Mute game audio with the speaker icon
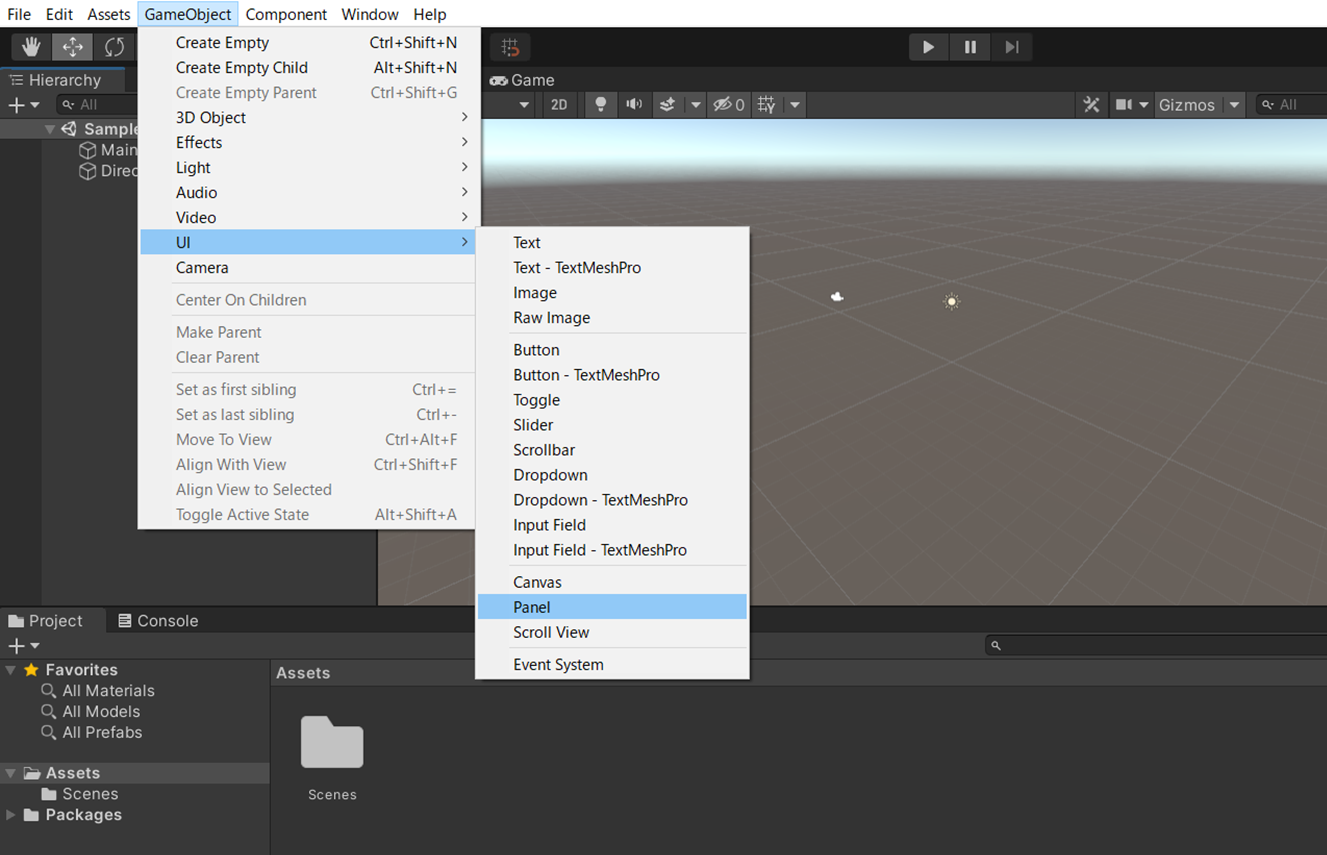 click(633, 104)
